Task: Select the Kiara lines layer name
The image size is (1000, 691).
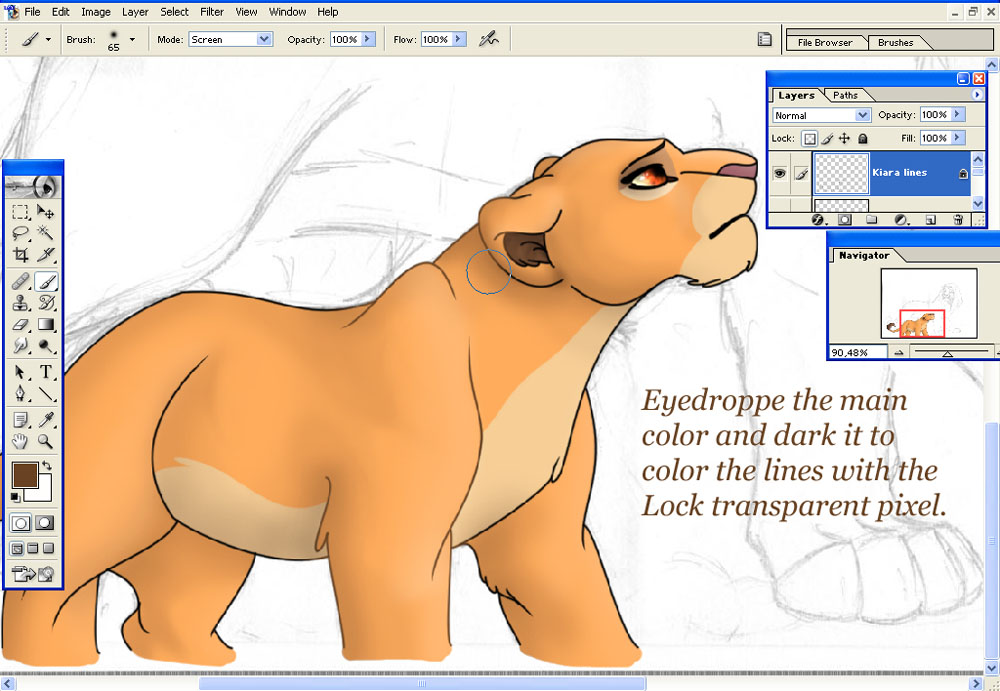Action: (x=899, y=173)
